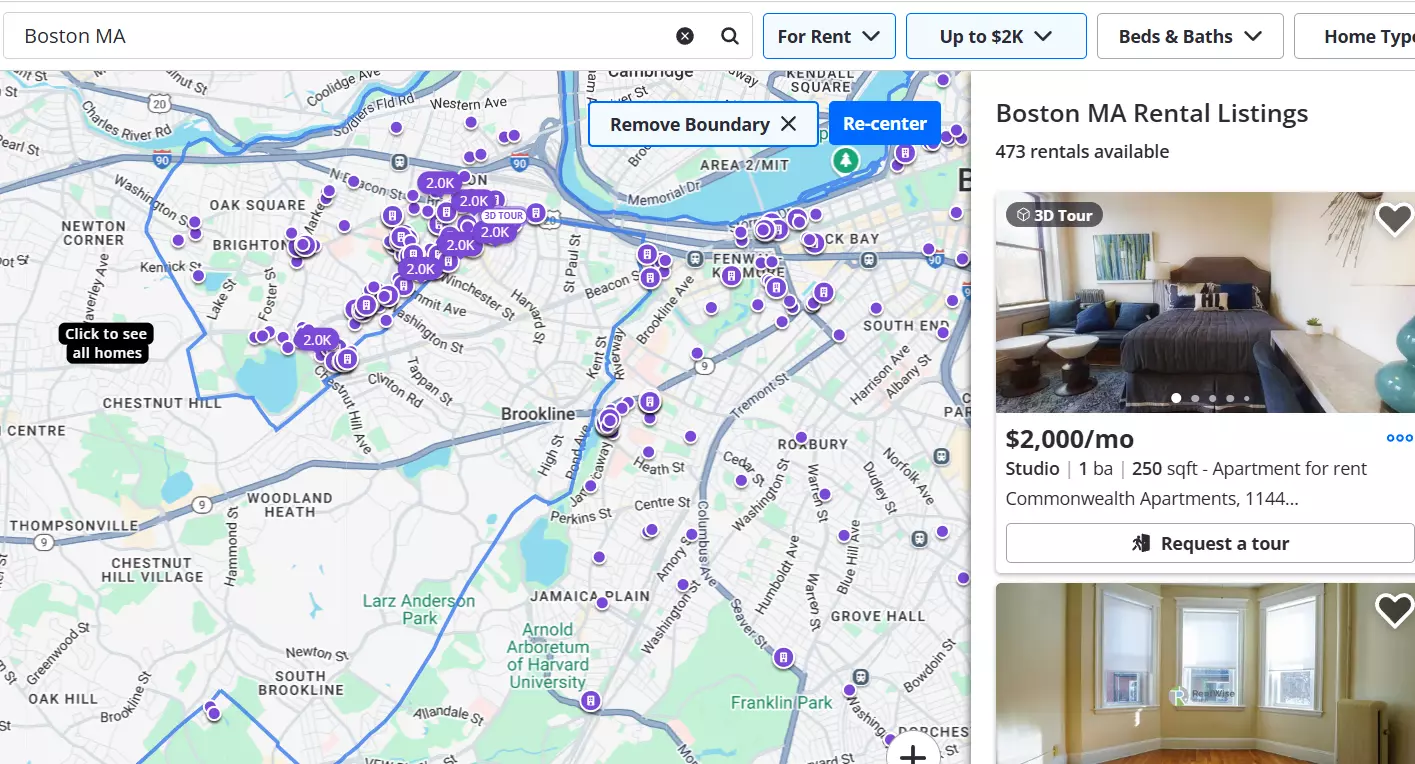Image resolution: width=1415 pixels, height=764 pixels.
Task: Open 2.0K price marker near Chestnut Hill Ave
Action: tap(317, 340)
